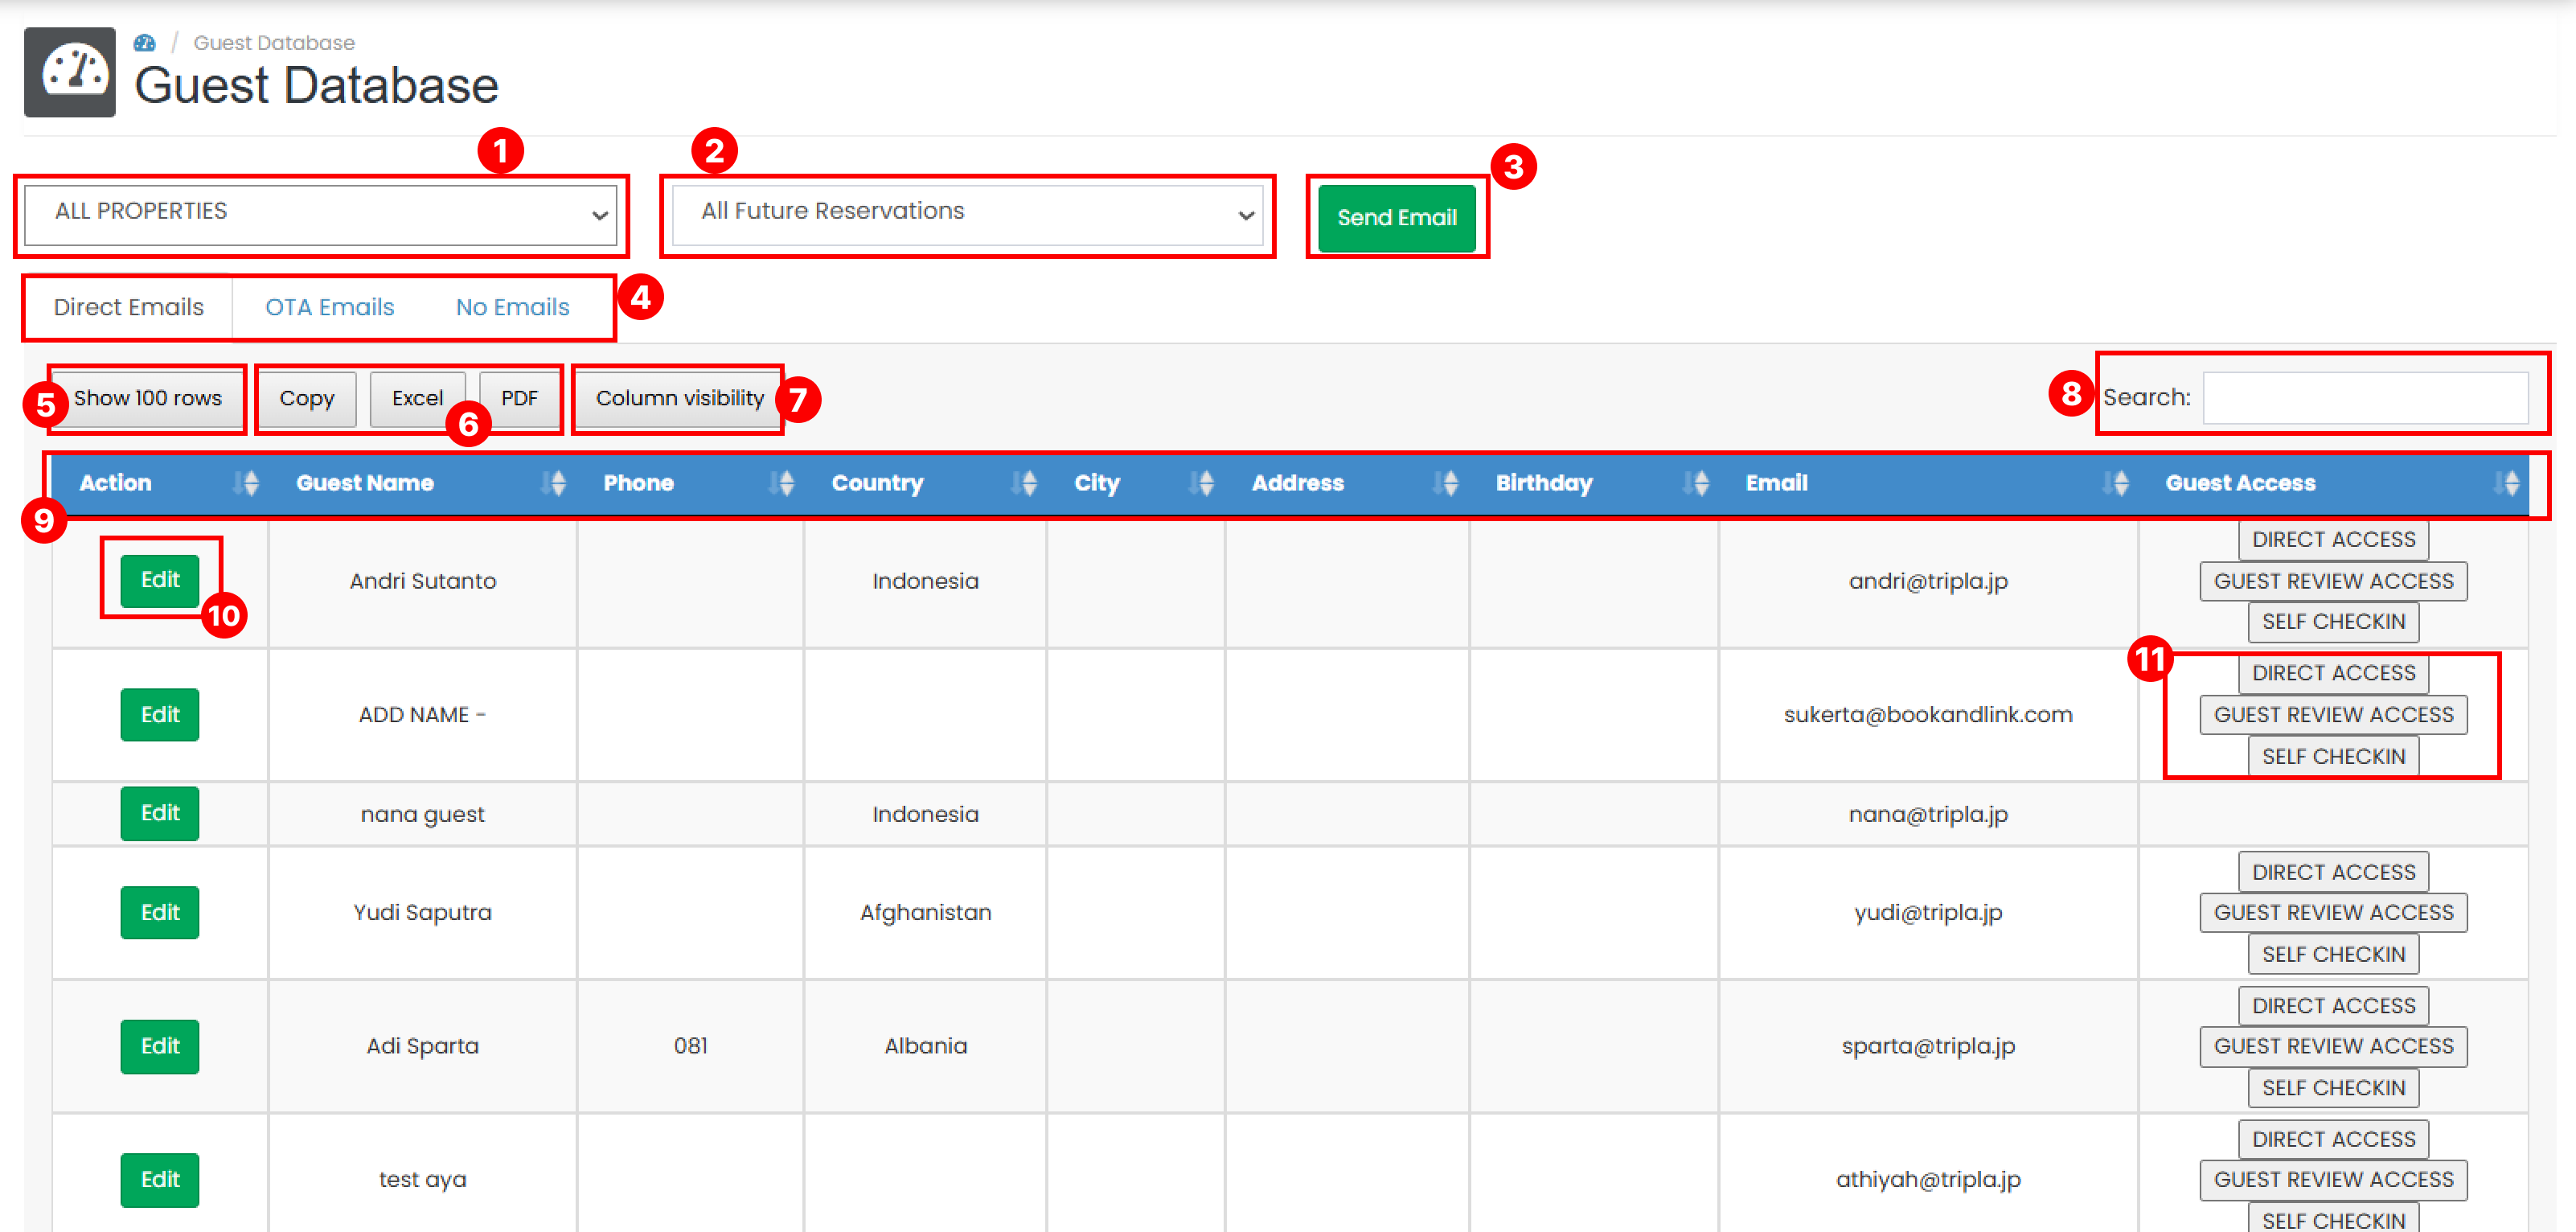Click the home icon in the breadcrumb
Image resolution: width=2576 pixels, height=1232 pixels.
(146, 42)
